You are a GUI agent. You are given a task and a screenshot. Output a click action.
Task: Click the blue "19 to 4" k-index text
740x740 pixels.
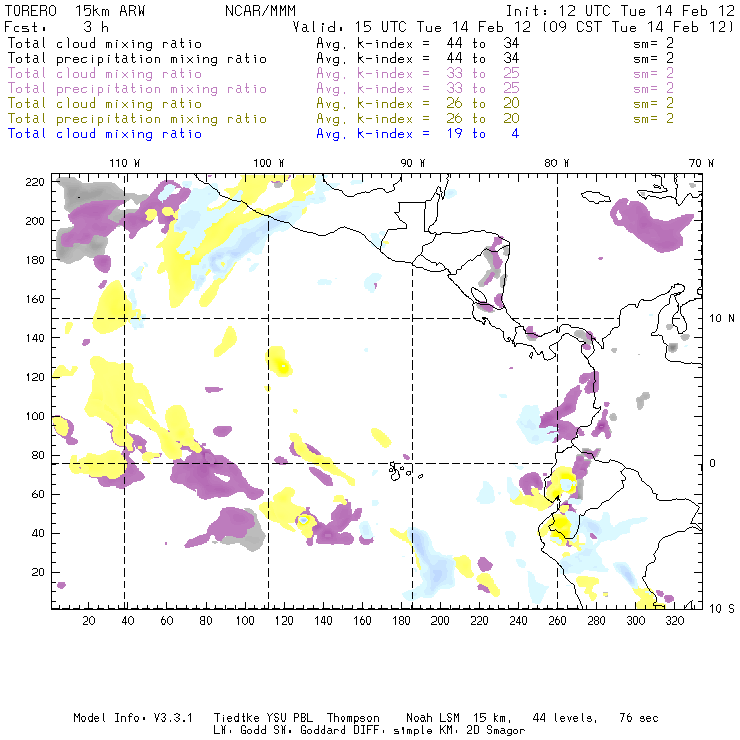pyautogui.click(x=482, y=134)
